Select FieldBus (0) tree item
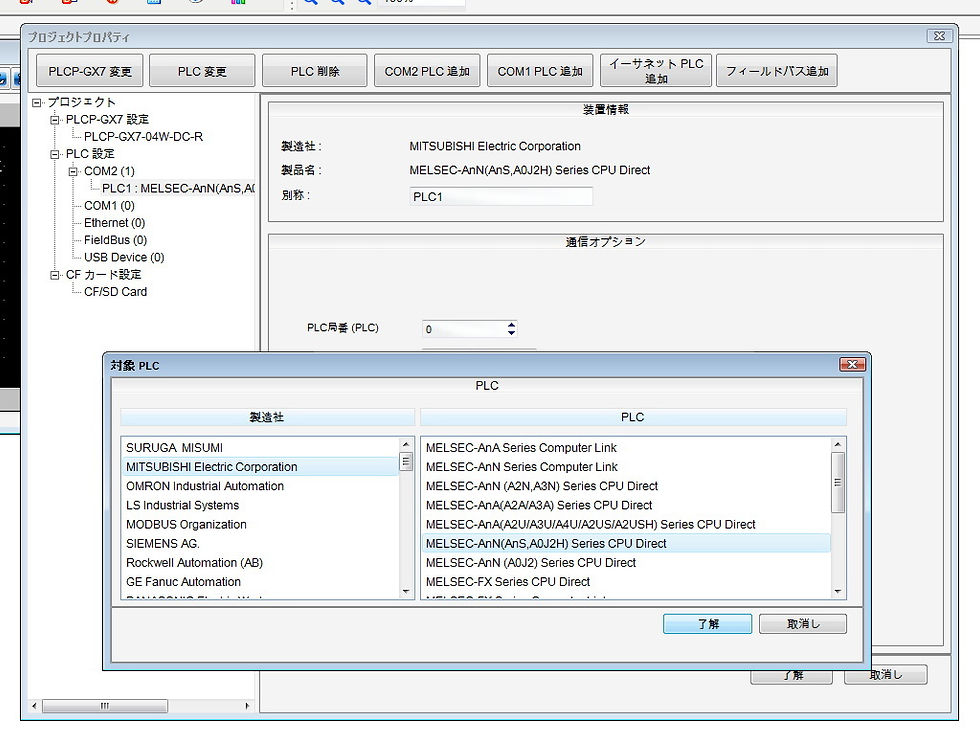 [116, 240]
